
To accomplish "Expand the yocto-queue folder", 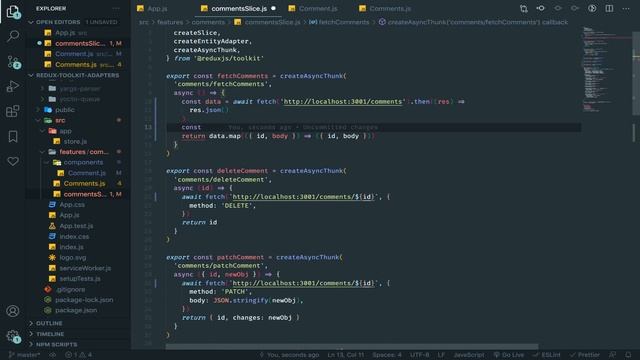I will click(42, 99).
